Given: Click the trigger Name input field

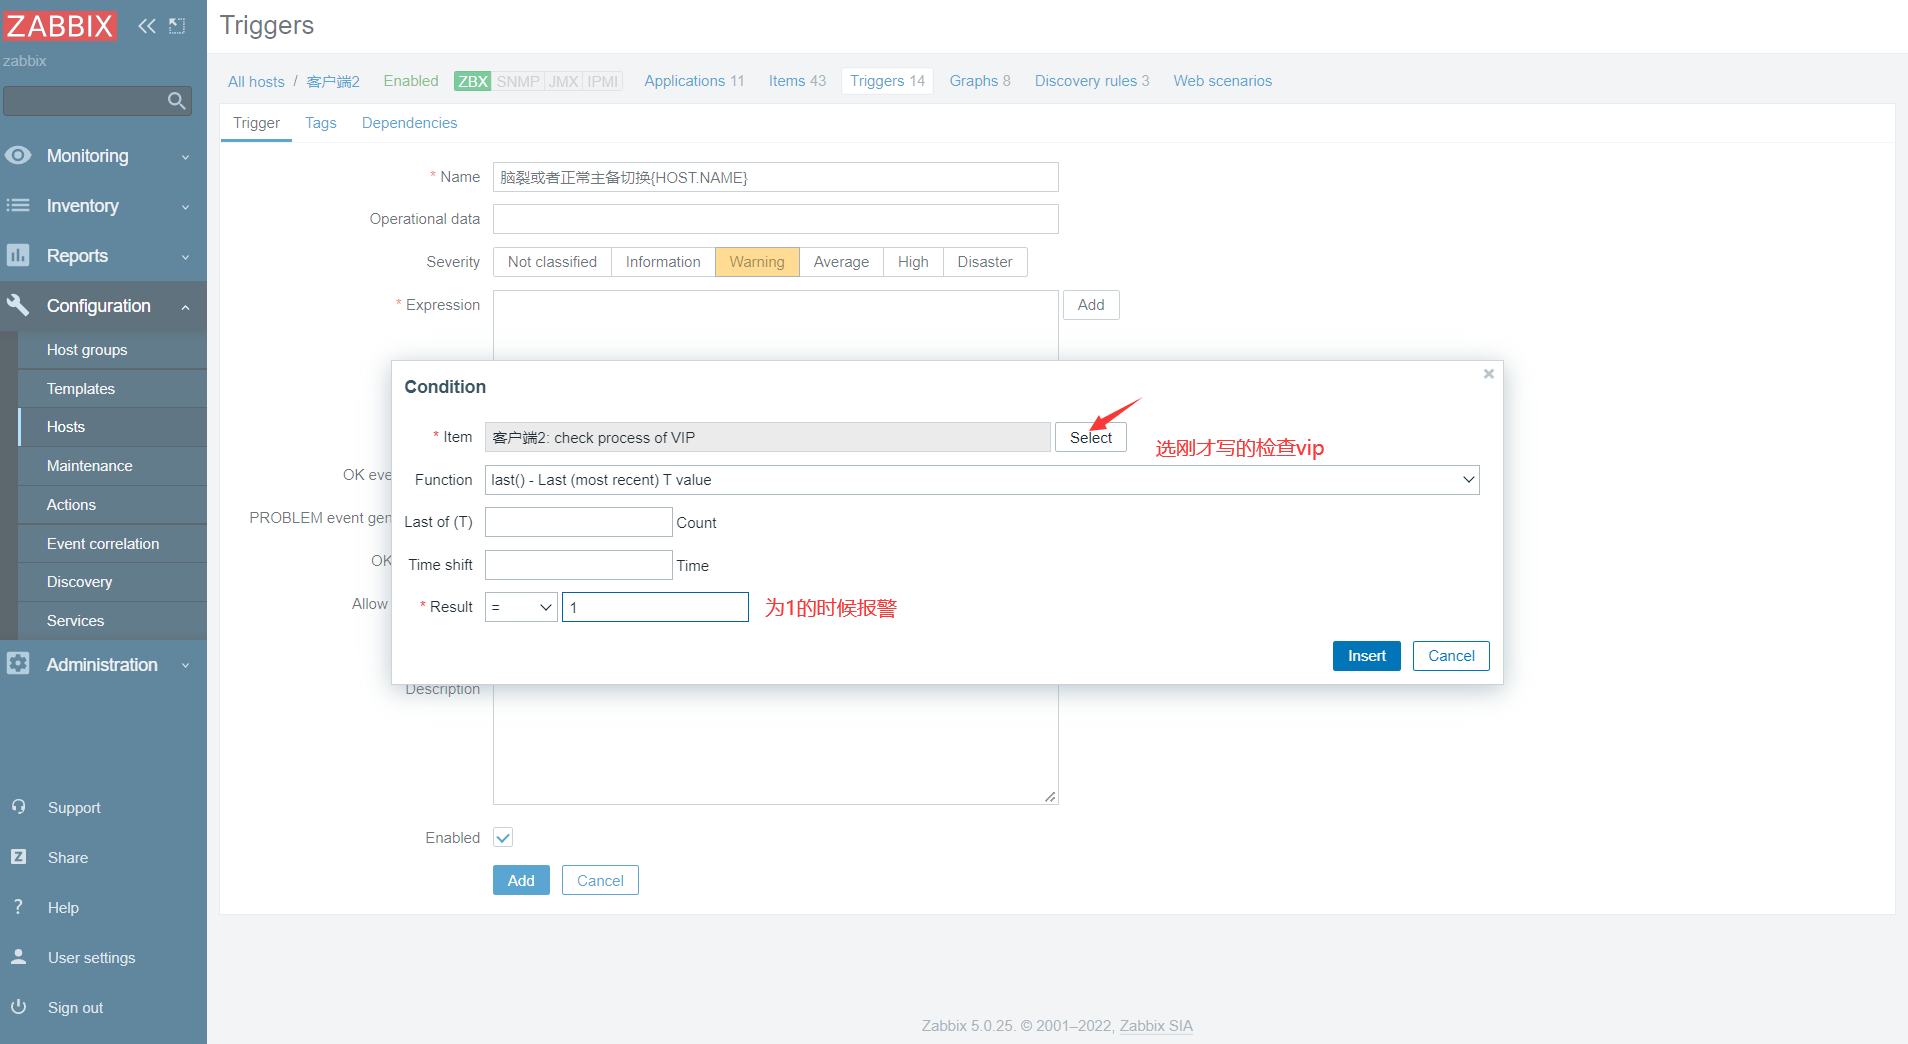Looking at the screenshot, I should (775, 177).
